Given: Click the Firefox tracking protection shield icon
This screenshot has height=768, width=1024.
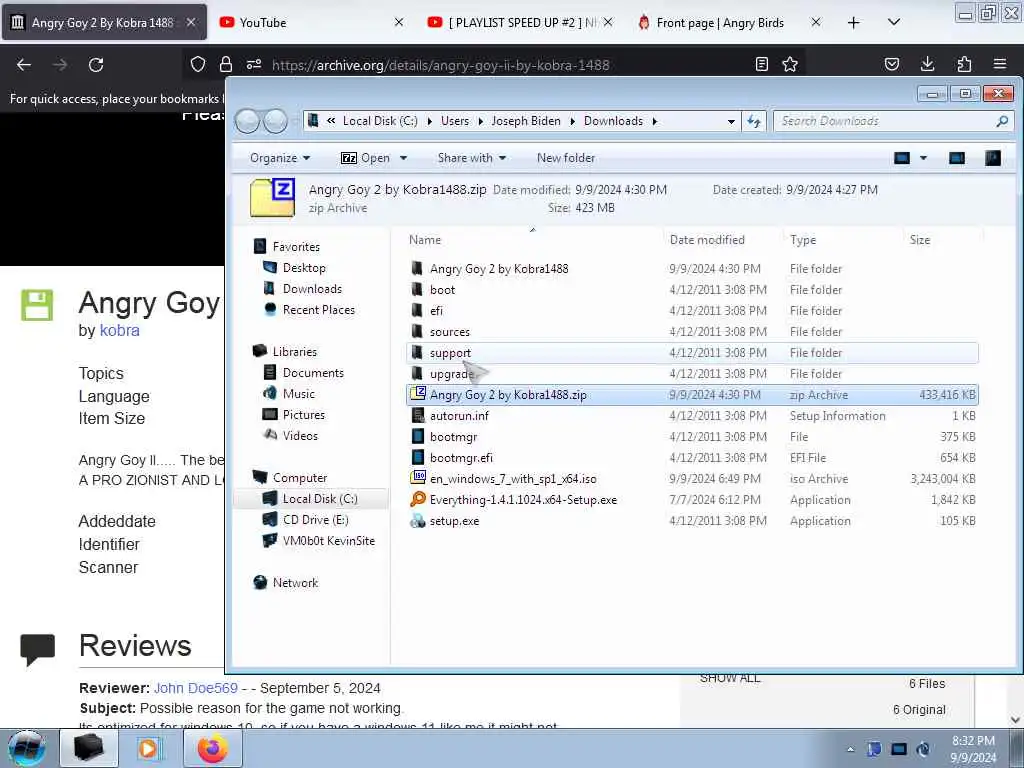Looking at the screenshot, I should (x=198, y=64).
